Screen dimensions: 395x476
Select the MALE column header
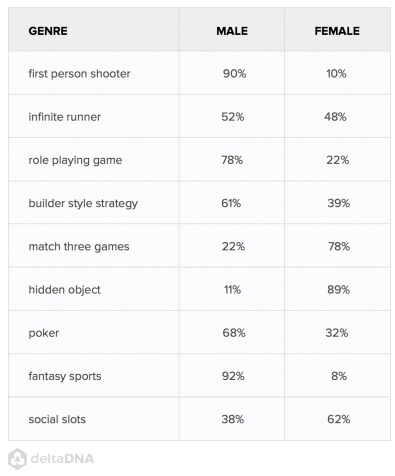tap(232, 31)
